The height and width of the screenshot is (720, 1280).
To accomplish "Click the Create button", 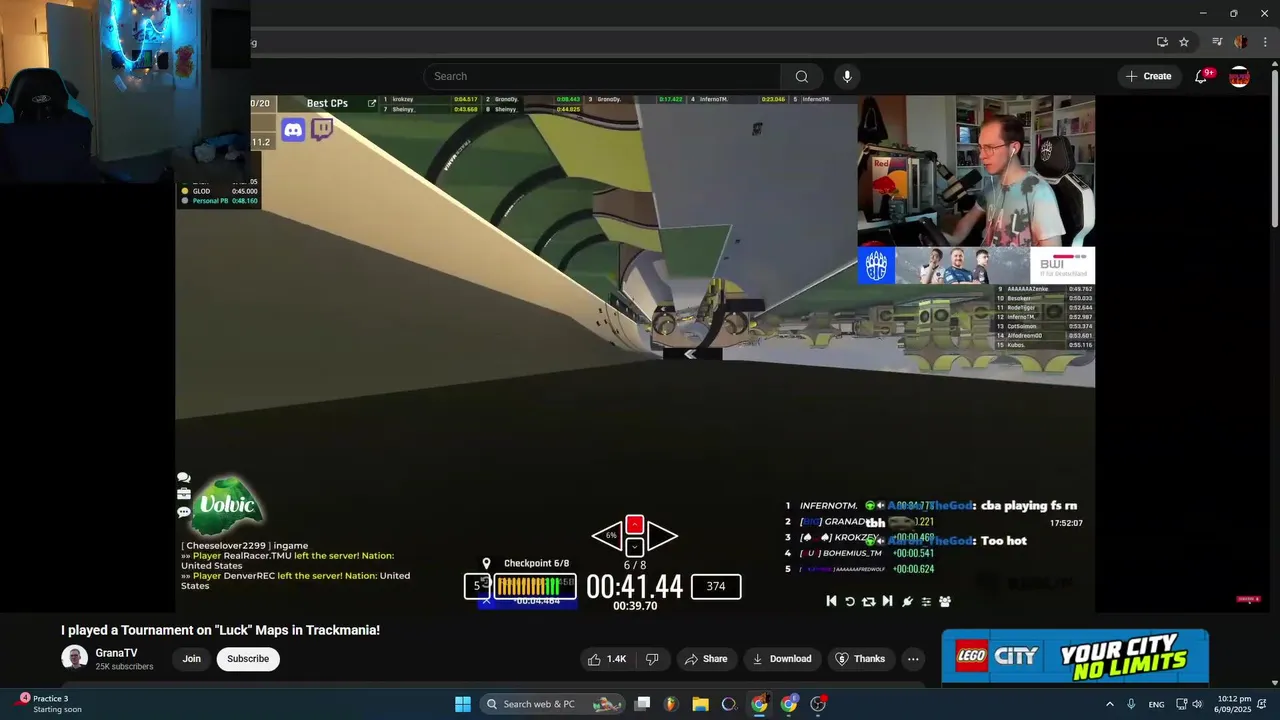I will point(1148,76).
